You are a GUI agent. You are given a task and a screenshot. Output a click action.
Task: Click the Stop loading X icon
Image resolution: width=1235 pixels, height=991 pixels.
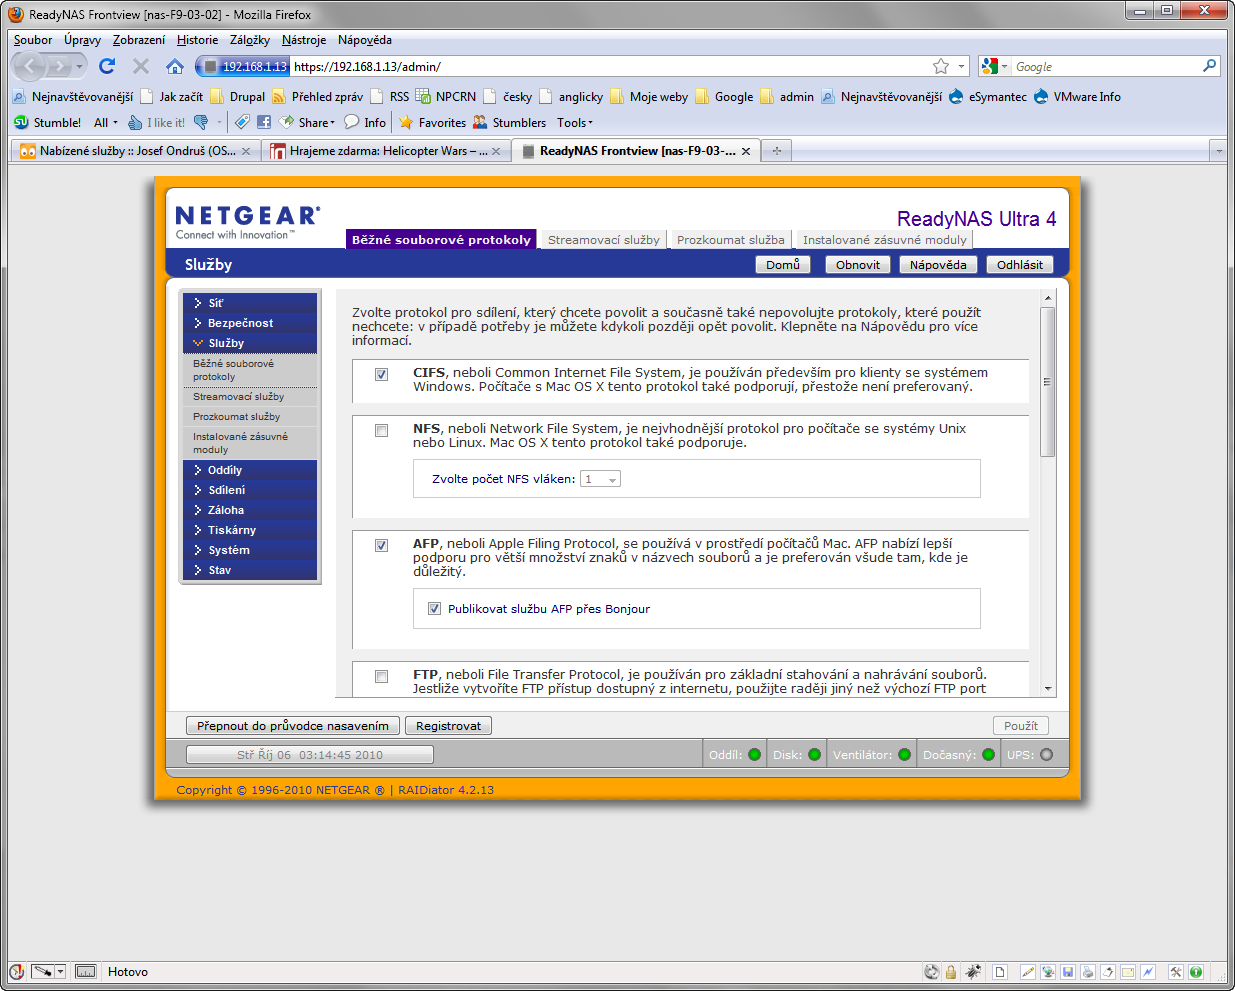click(141, 66)
